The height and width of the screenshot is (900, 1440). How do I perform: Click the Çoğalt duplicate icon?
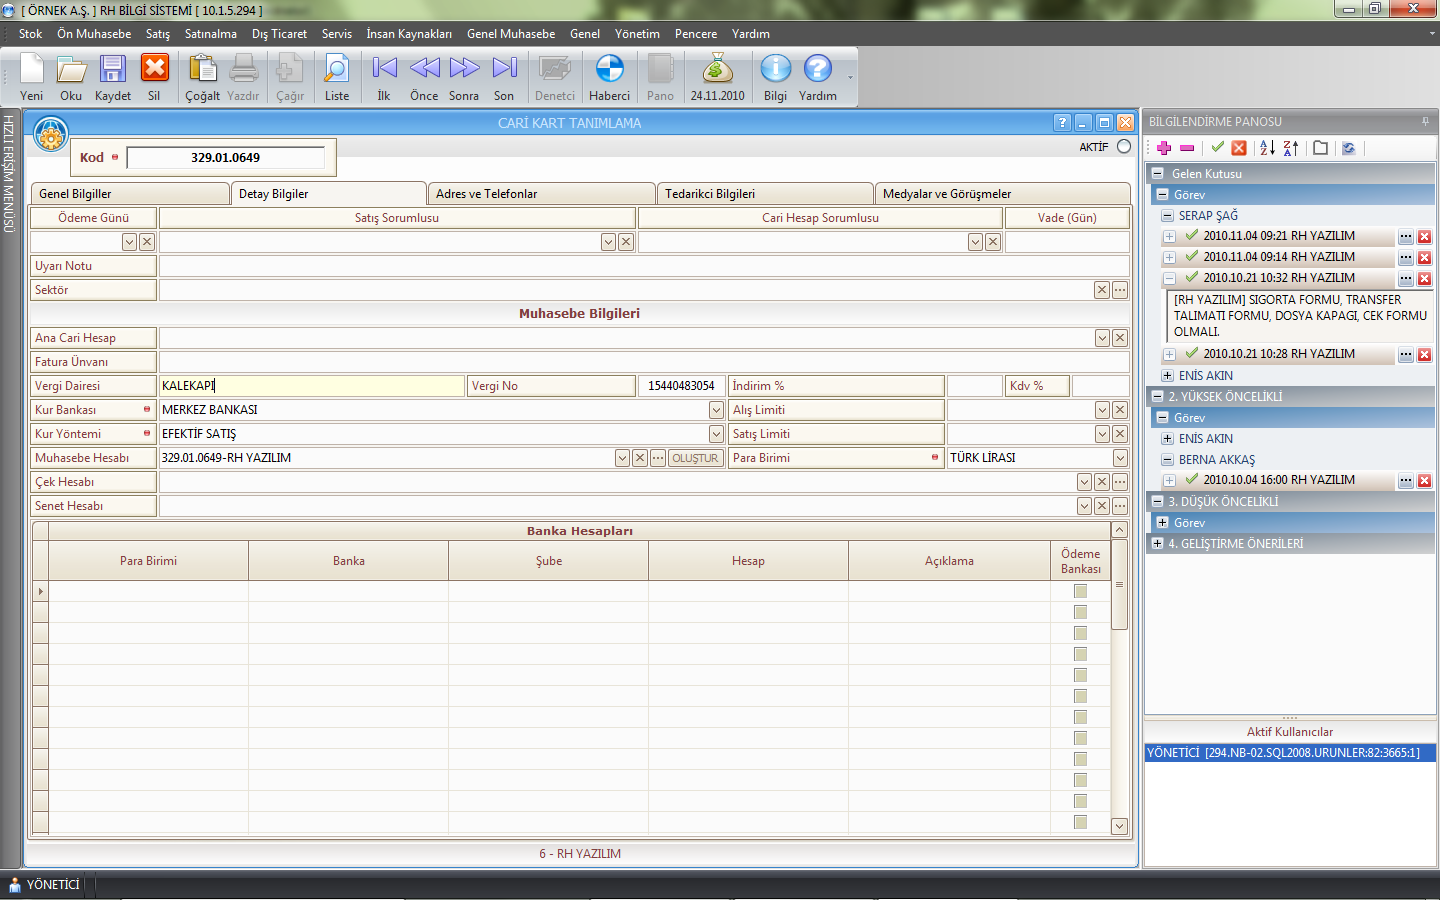(202, 70)
